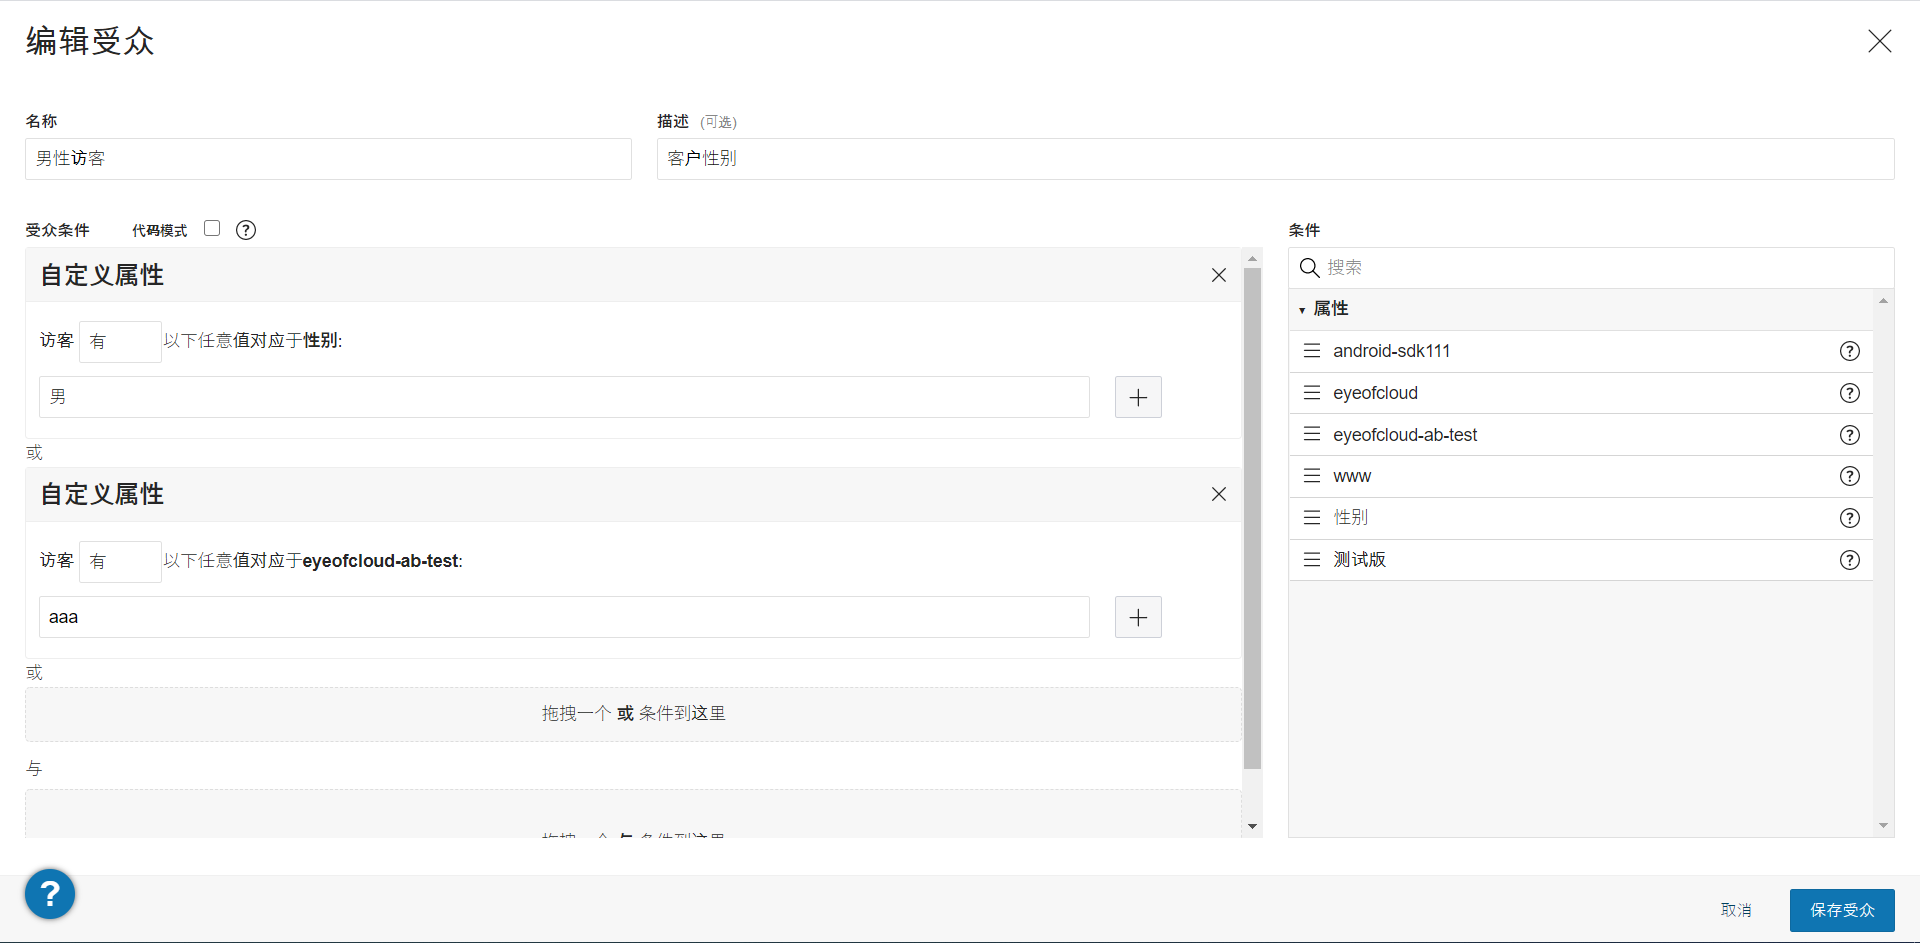Click the search magnifier icon
Viewport: 1920px width, 943px height.
tap(1309, 268)
